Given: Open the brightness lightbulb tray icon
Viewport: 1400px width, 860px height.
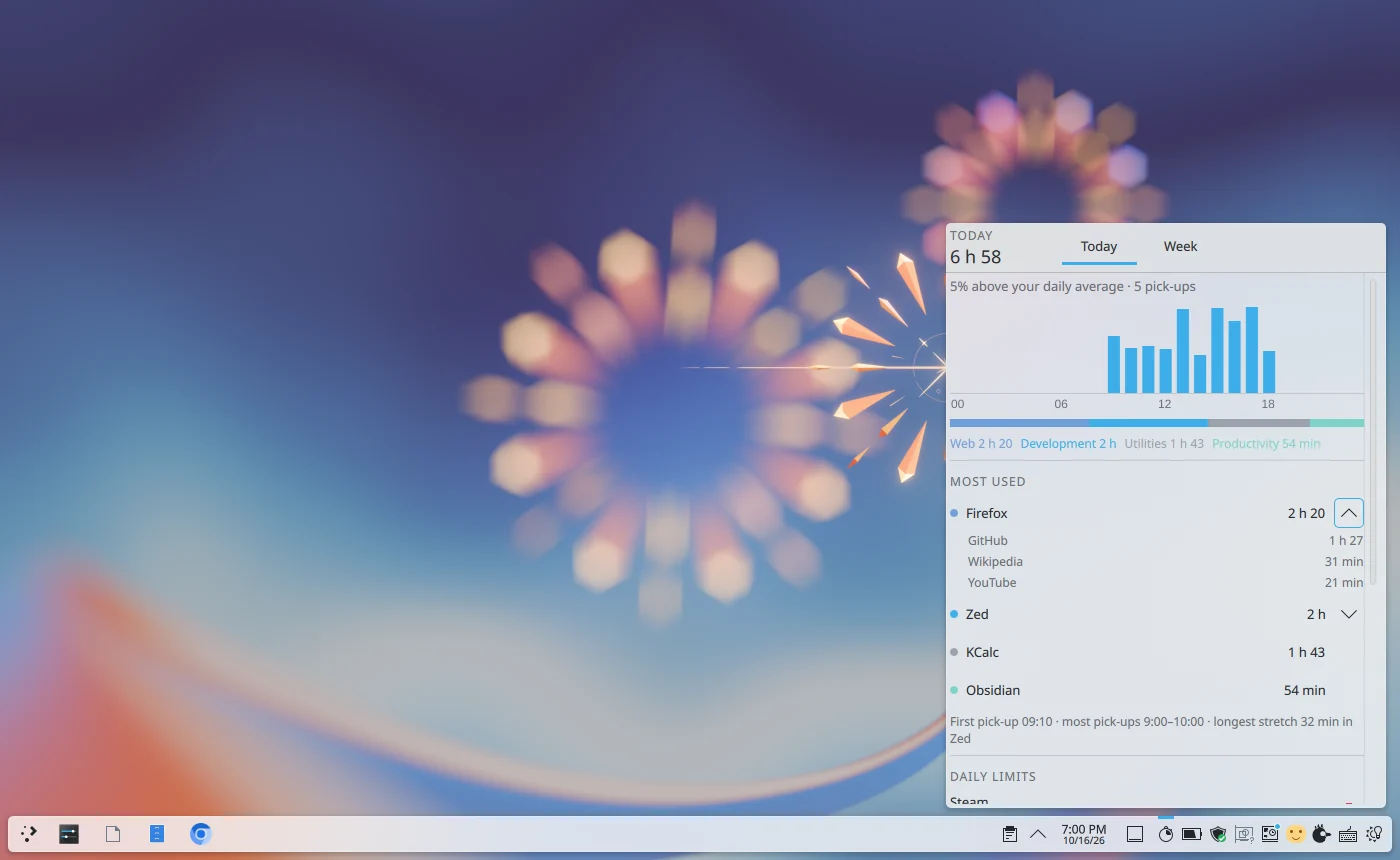Looking at the screenshot, I should 1374,834.
